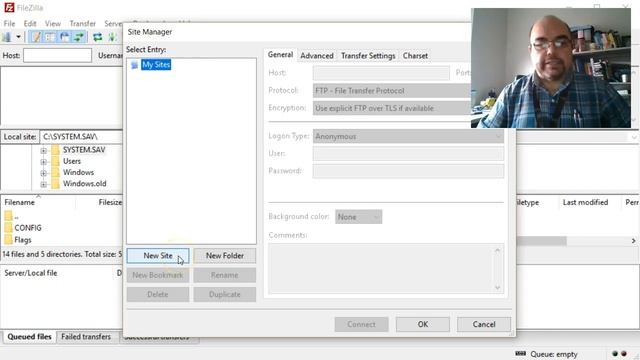
Task: Confirm Site Manager with OK
Action: (423, 324)
